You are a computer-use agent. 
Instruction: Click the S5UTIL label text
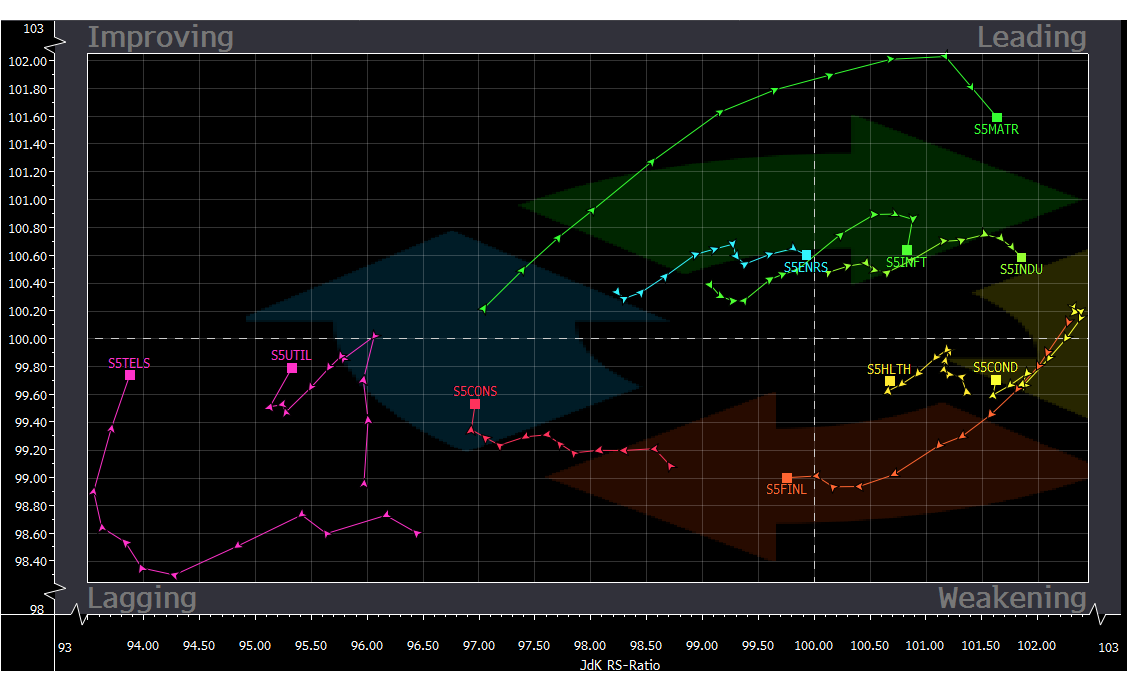(x=291, y=356)
